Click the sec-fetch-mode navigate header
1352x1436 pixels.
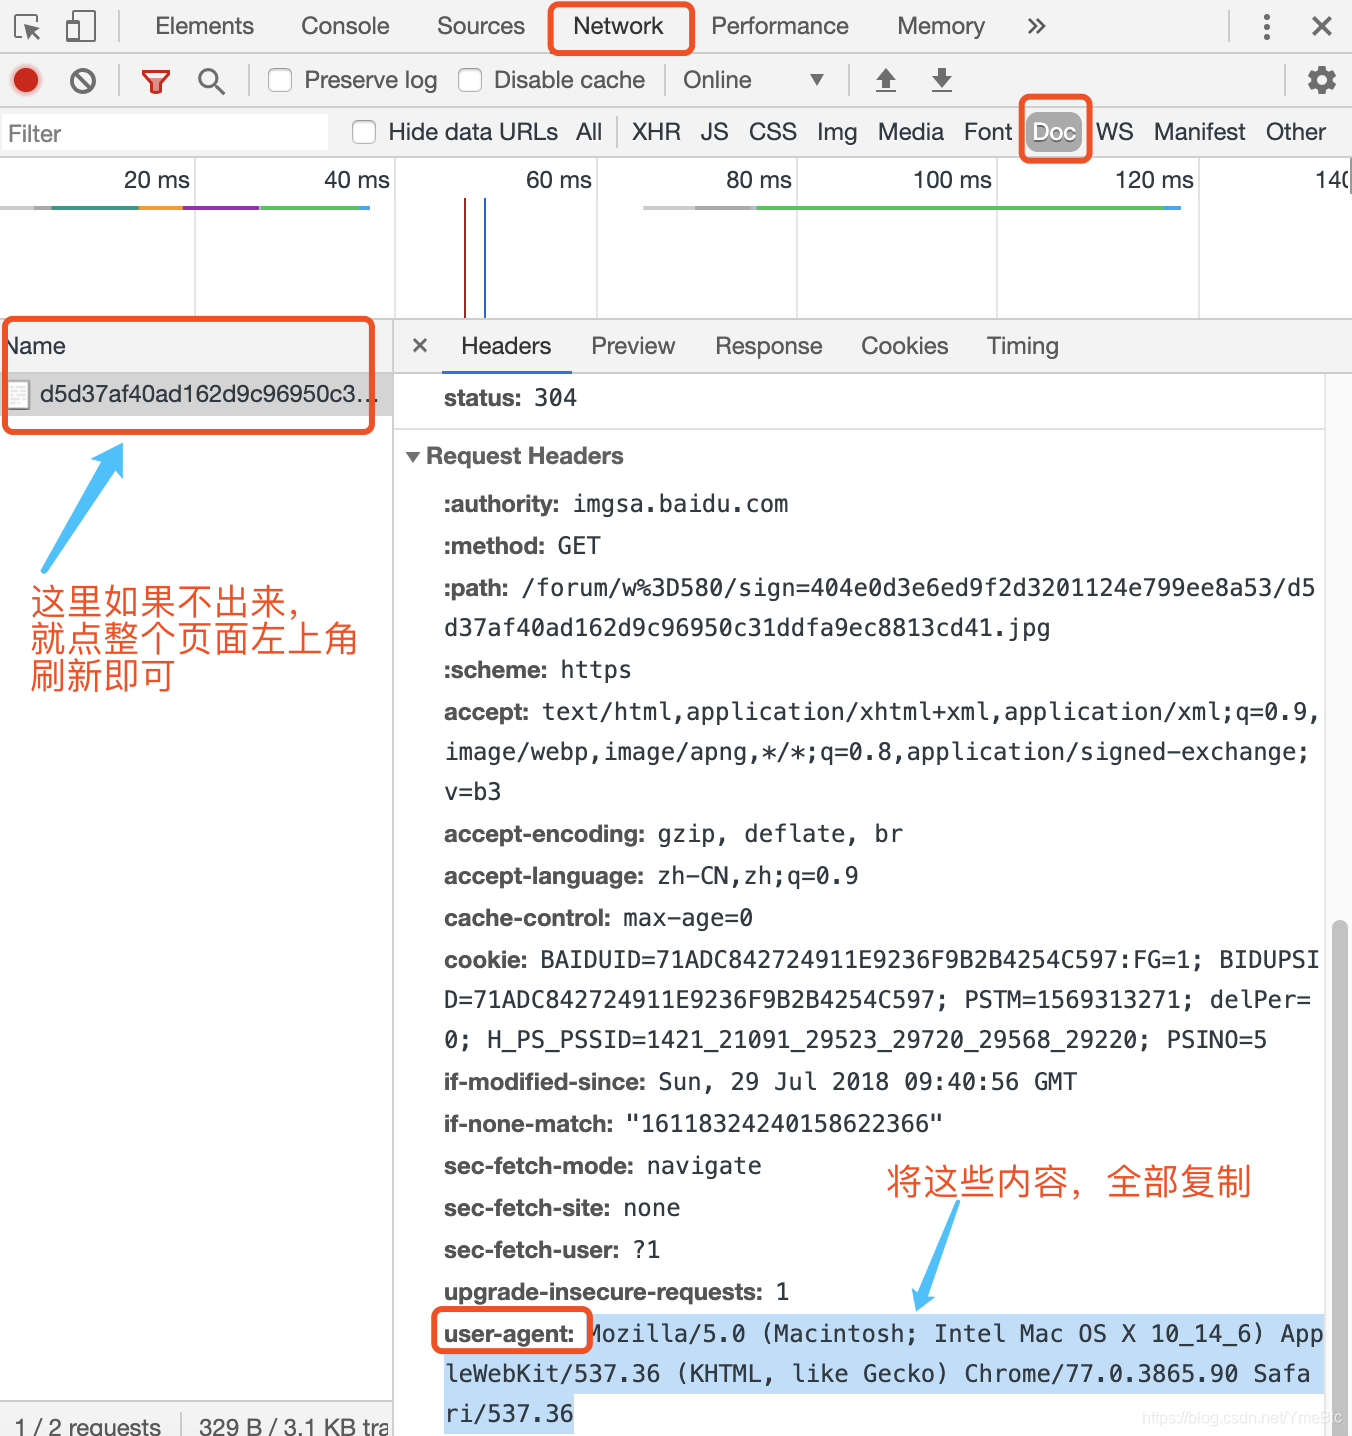tap(602, 1166)
